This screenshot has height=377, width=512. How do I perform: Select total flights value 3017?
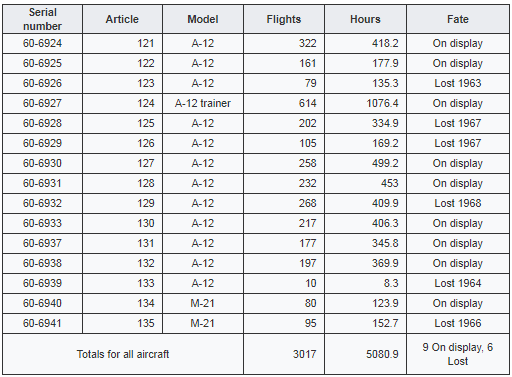click(284, 354)
